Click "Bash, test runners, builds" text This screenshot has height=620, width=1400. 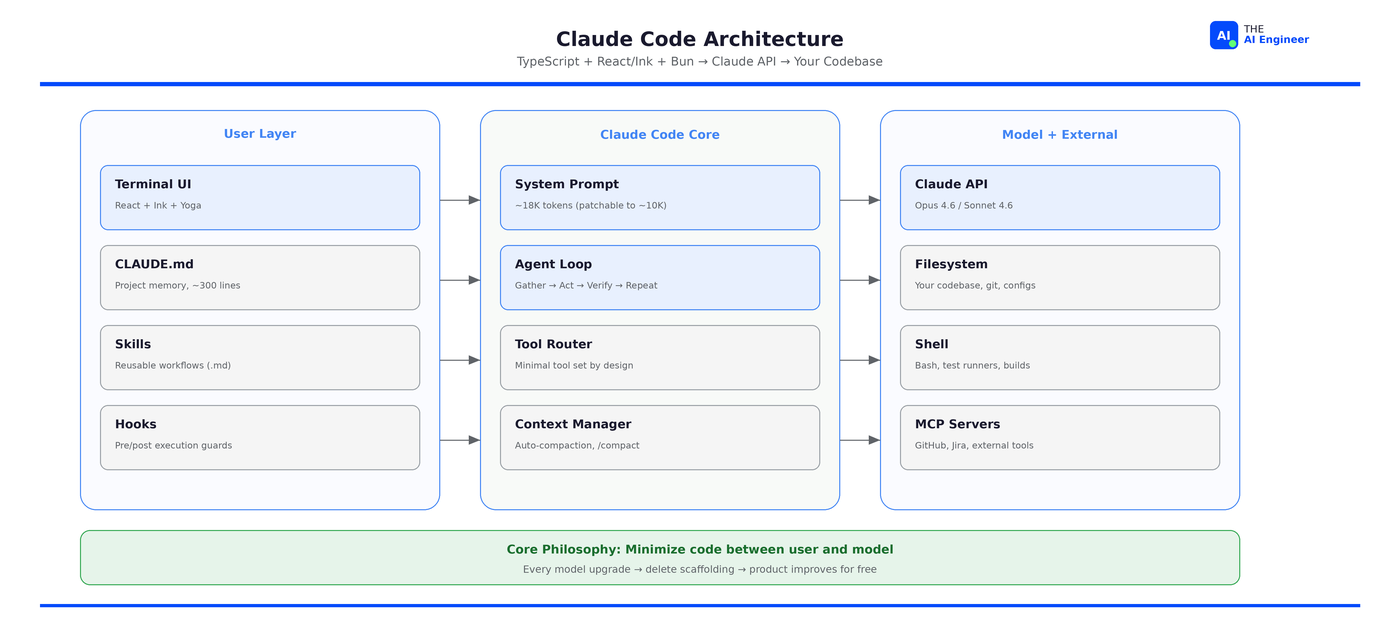click(972, 366)
